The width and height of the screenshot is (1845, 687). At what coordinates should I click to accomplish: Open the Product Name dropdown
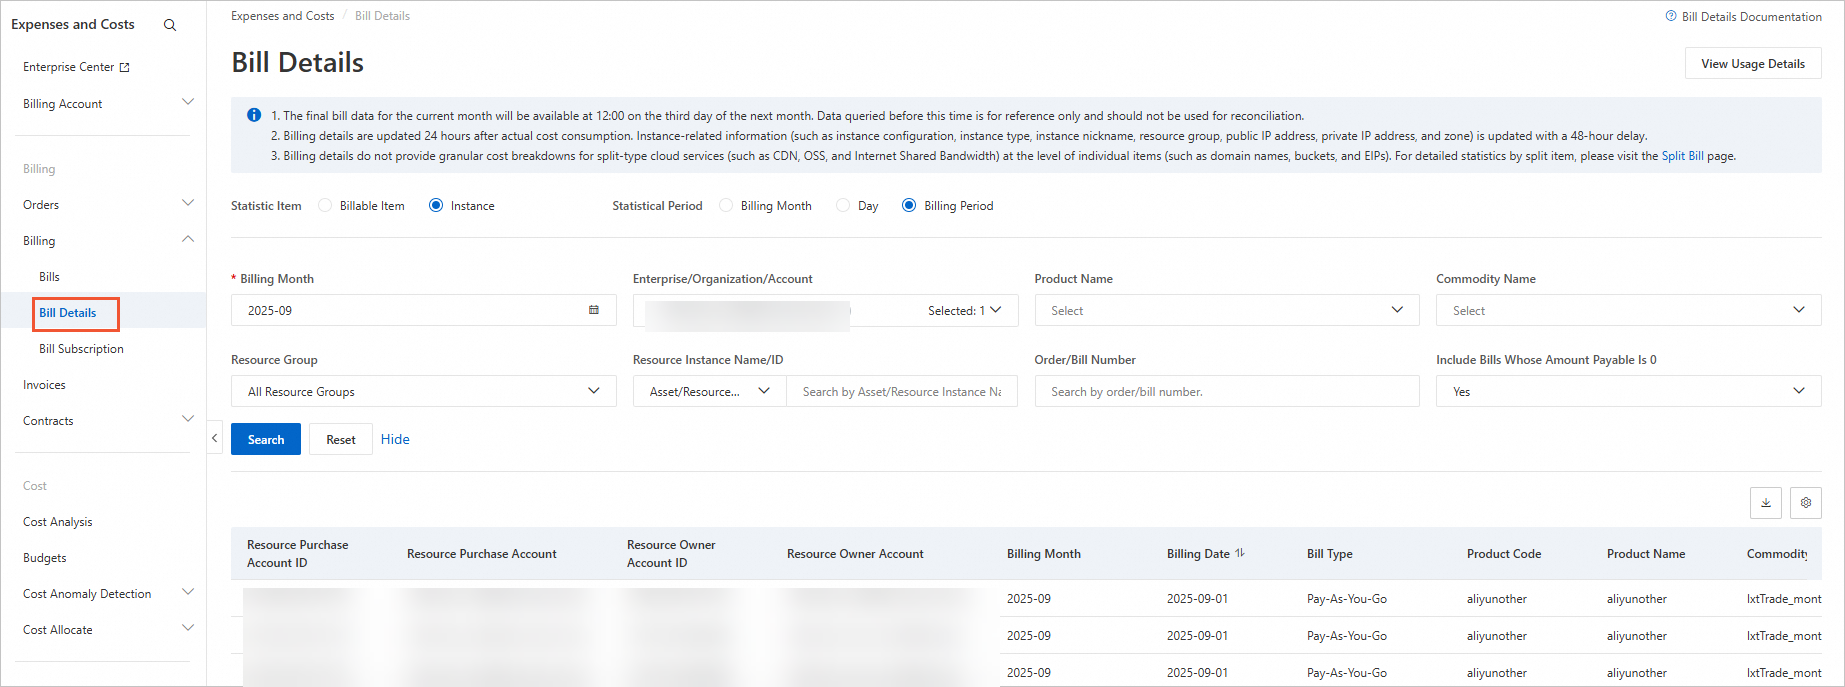point(1227,310)
